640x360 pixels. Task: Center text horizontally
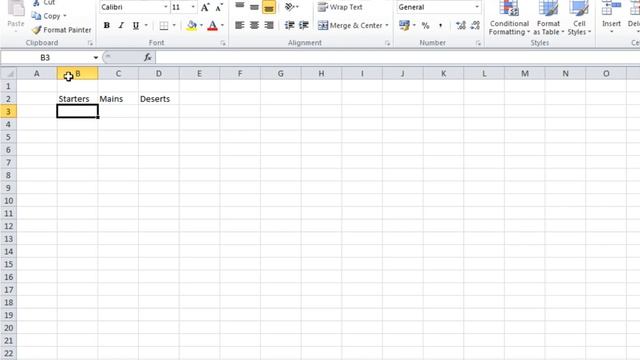(254, 25)
